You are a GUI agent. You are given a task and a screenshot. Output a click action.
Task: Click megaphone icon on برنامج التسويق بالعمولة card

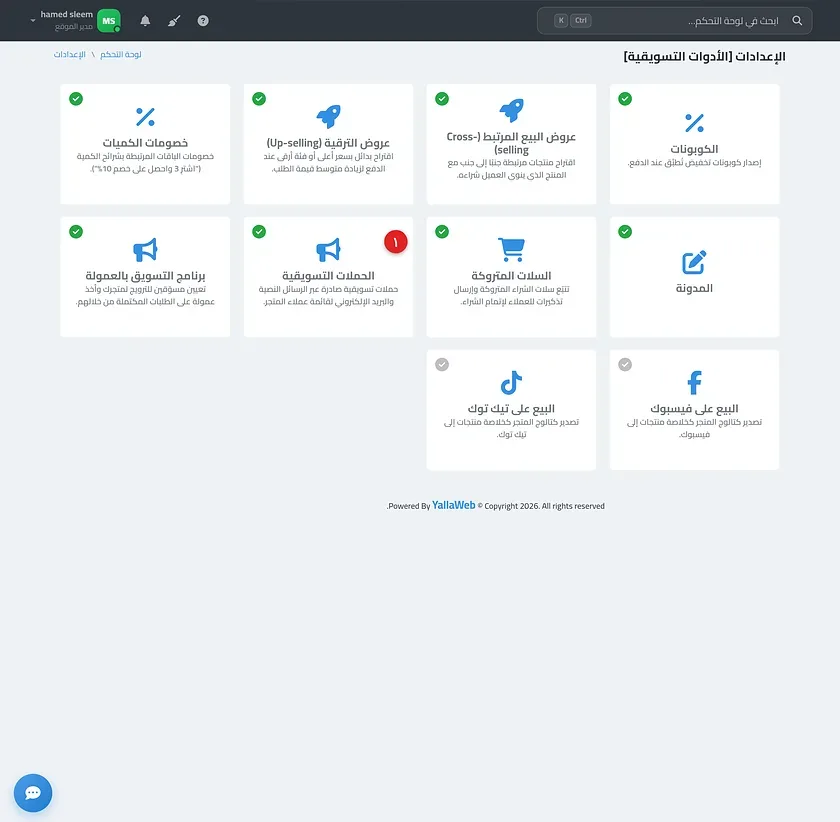pyautogui.click(x=145, y=250)
